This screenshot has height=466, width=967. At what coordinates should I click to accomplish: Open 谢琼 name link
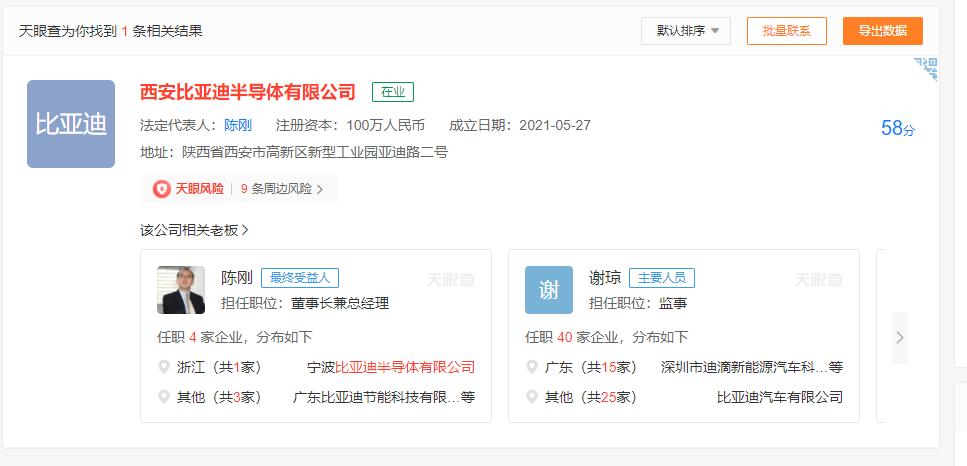pyautogui.click(x=605, y=278)
